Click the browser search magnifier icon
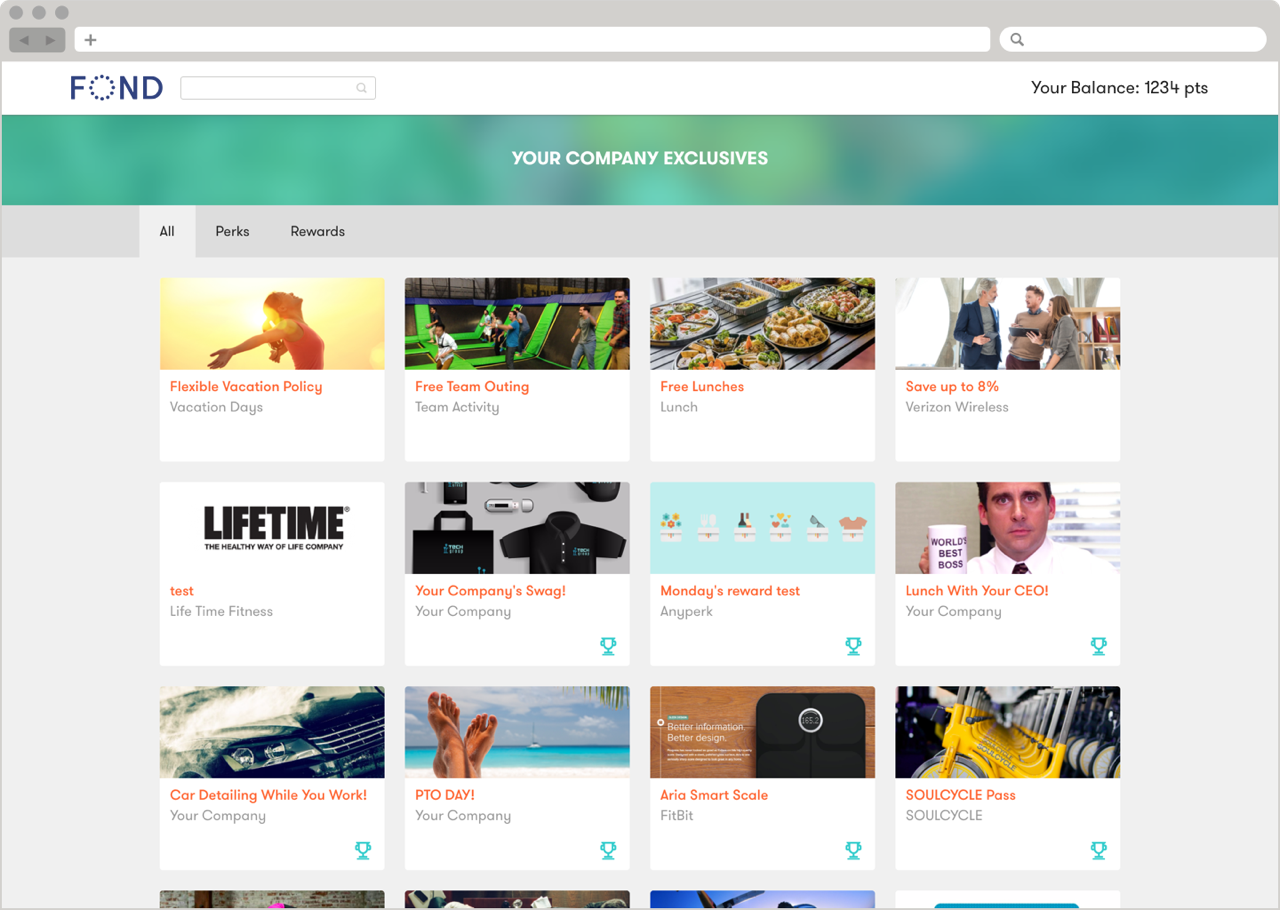This screenshot has height=910, width=1280. tap(1017, 40)
